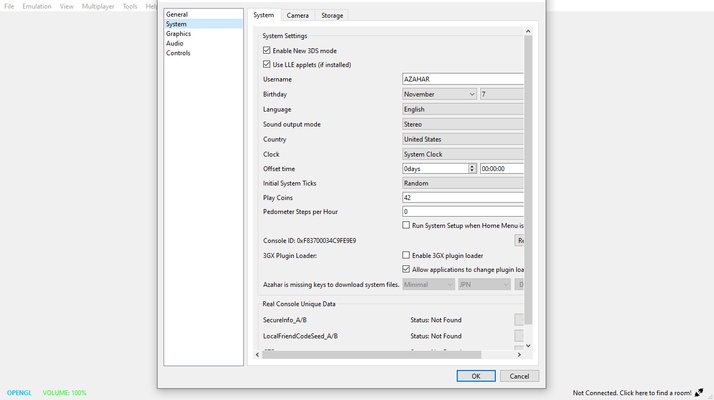Viewport: 714px width, 400px height.
Task: Click the Pedometer Steps per Hour field
Action: click(463, 211)
